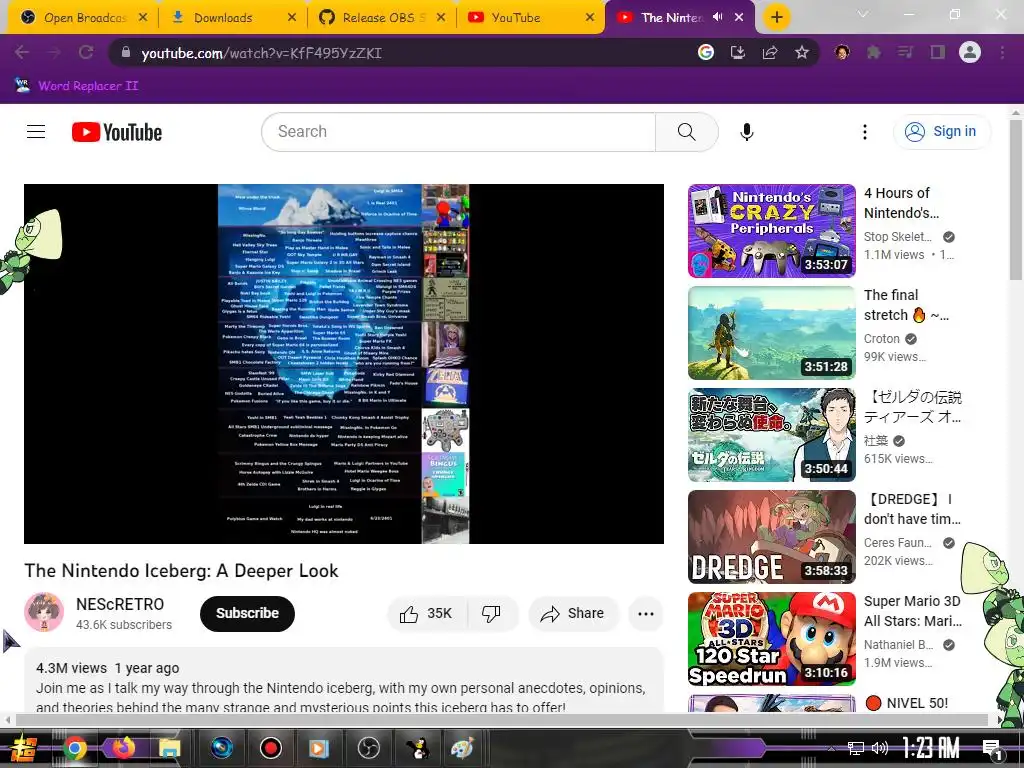This screenshot has height=768, width=1024.
Task: Open the 3:51:28 Zelda landscape thumbnail
Action: click(x=771, y=332)
